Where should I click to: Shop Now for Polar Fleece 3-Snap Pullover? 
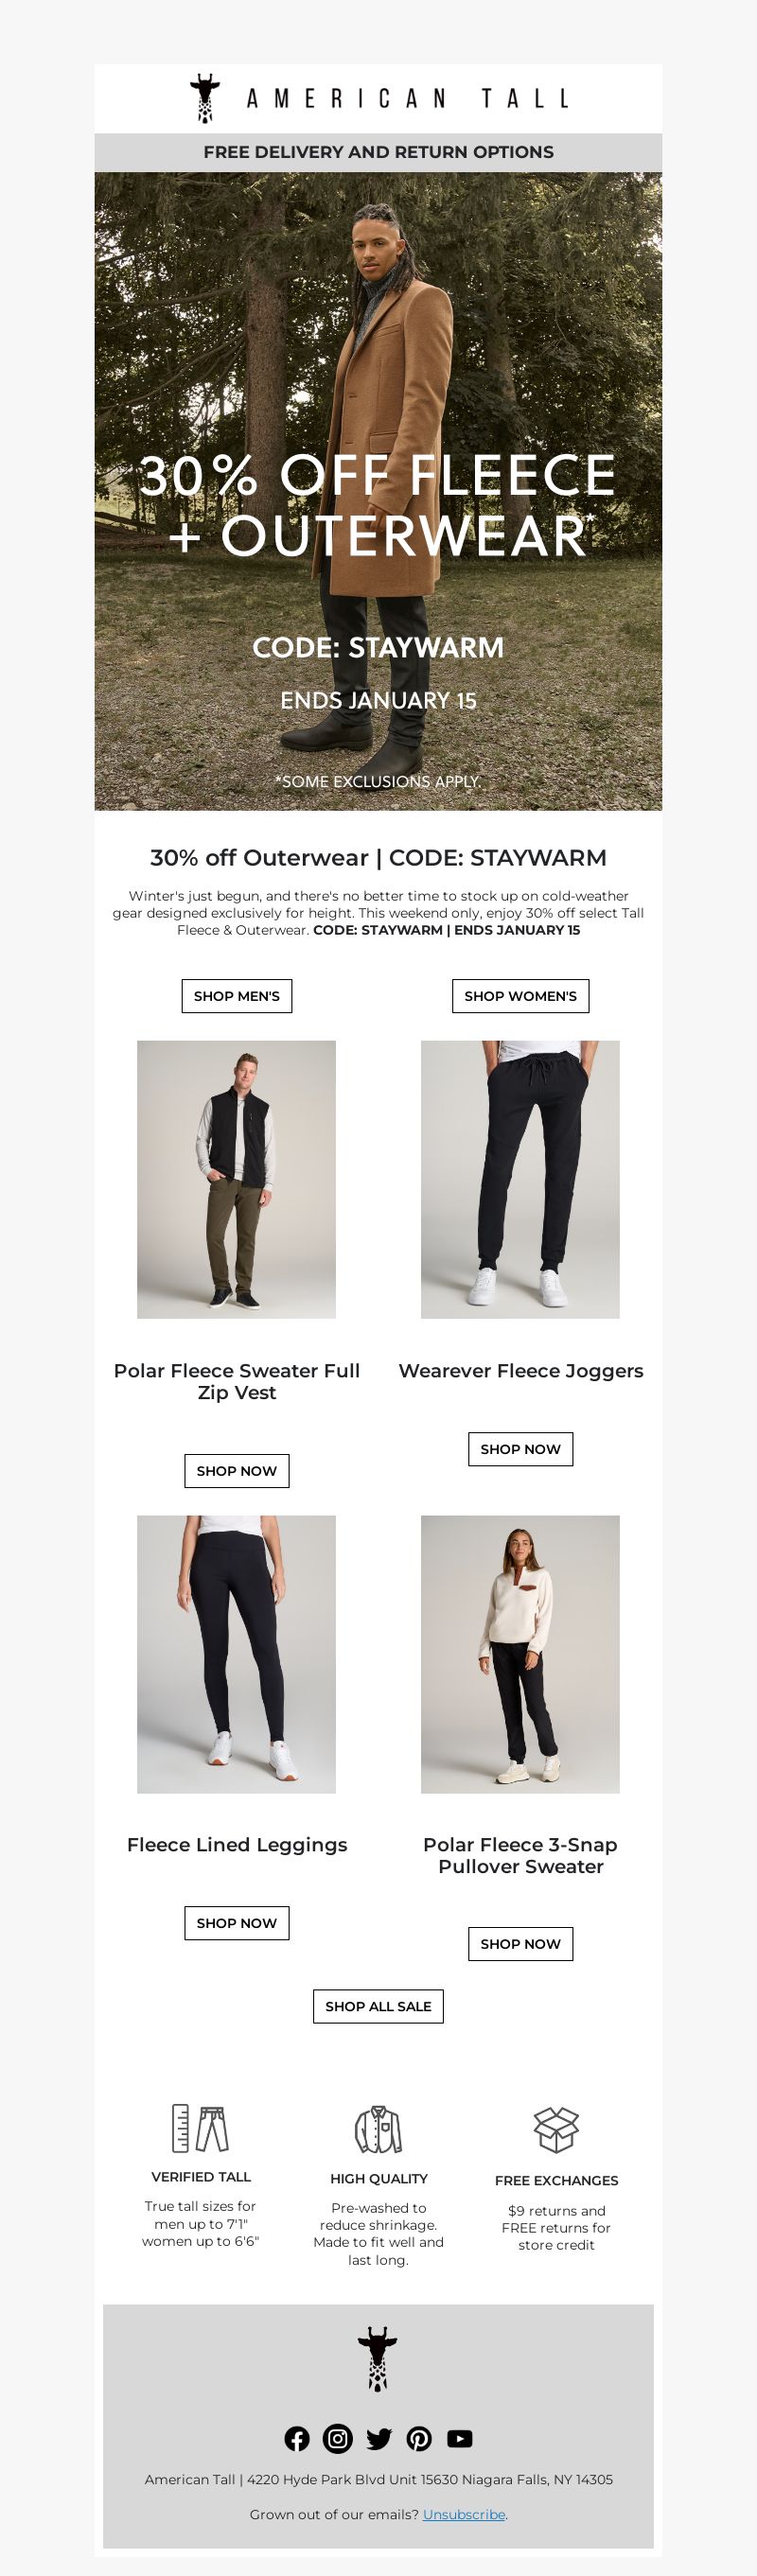(520, 1943)
